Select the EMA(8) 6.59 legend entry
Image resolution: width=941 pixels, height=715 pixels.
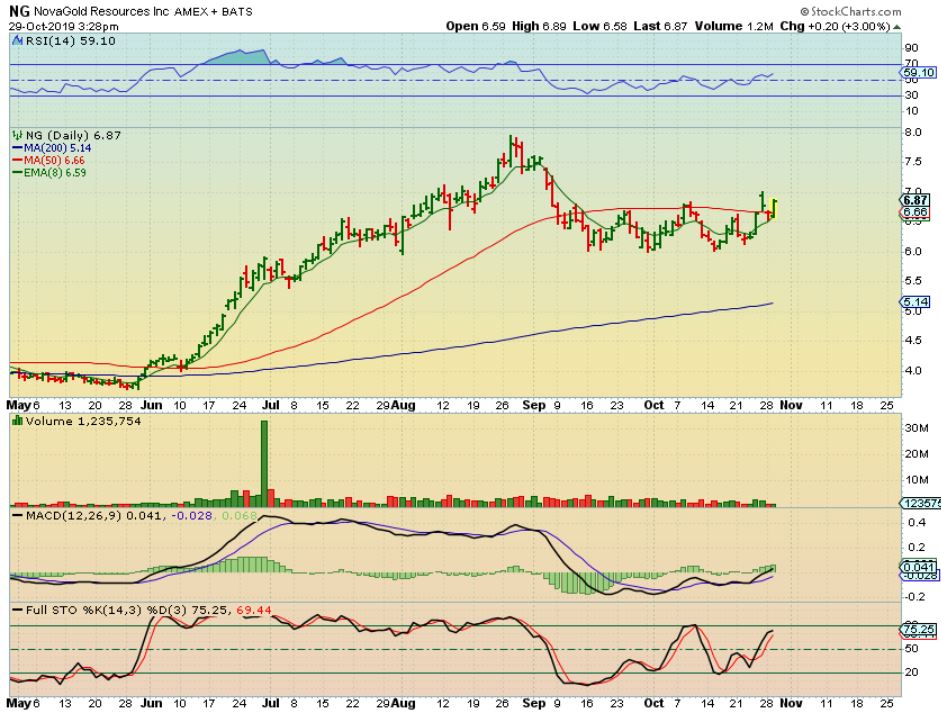click(x=49, y=172)
